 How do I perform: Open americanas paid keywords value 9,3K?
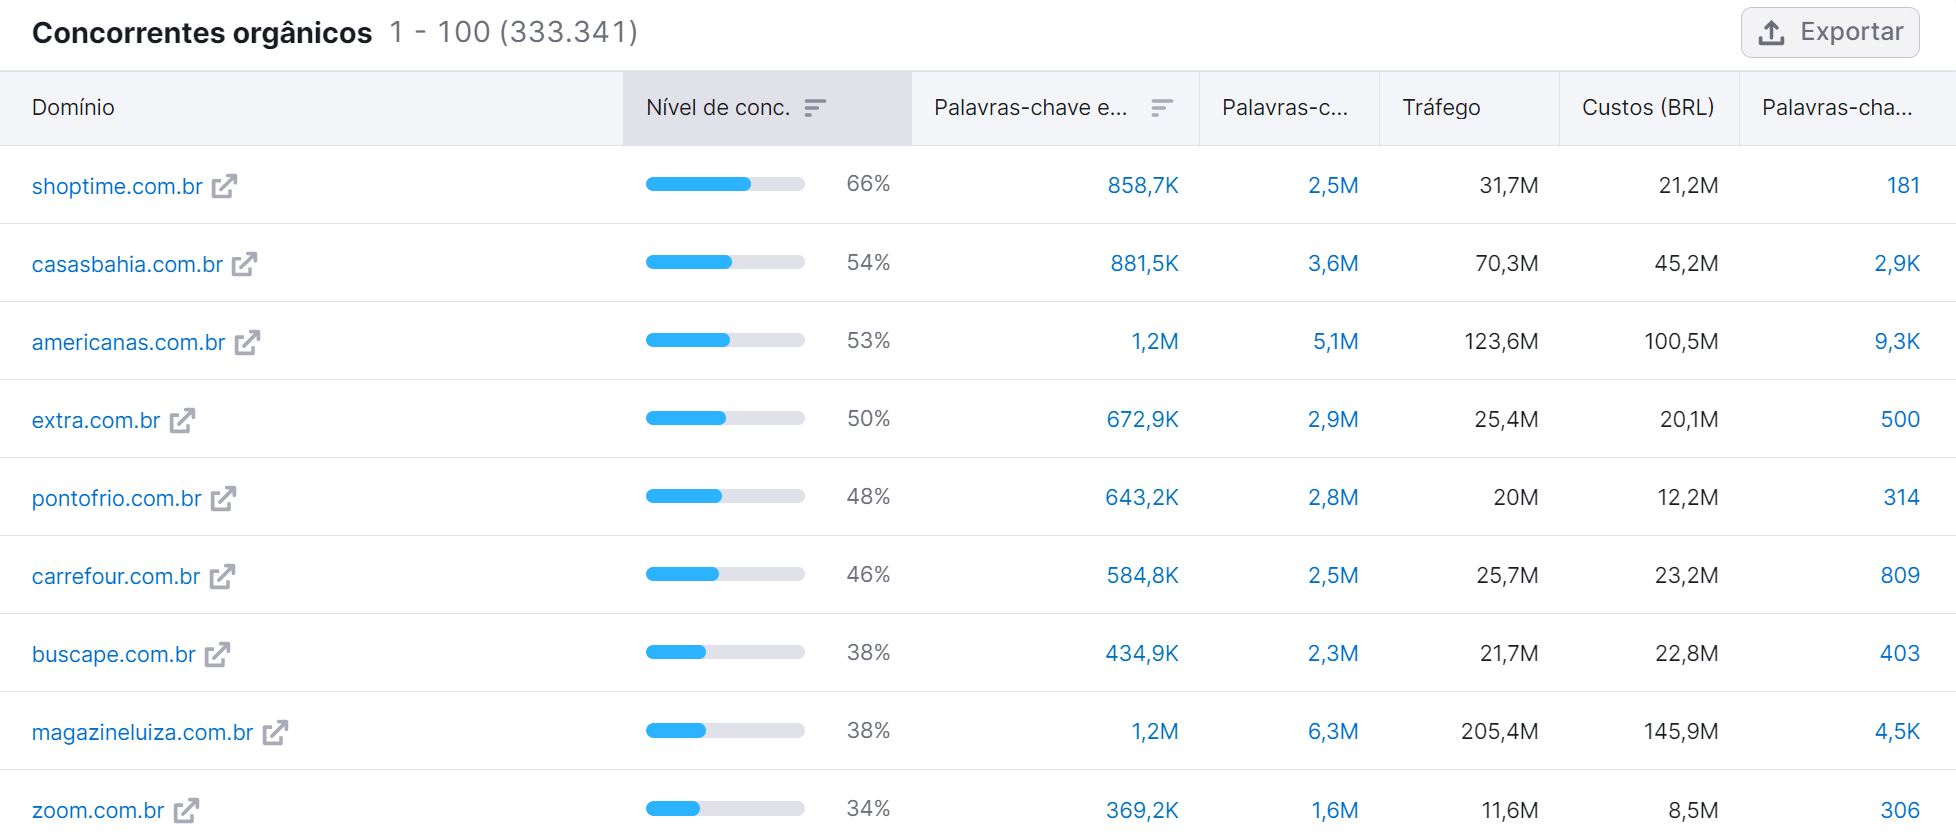pyautogui.click(x=1897, y=341)
